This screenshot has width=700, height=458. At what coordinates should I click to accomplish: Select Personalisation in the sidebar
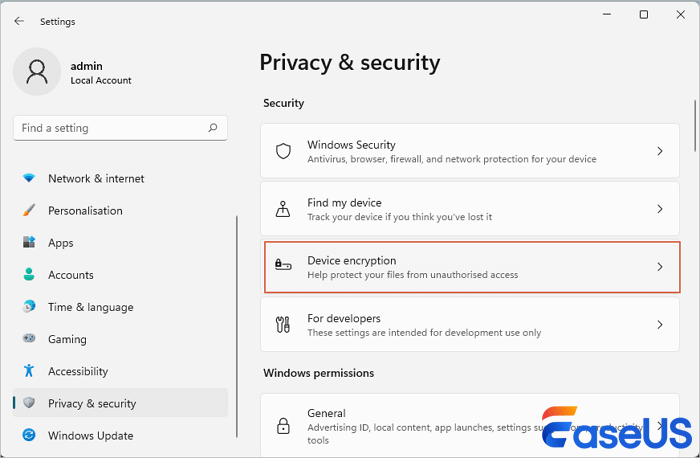pos(85,211)
